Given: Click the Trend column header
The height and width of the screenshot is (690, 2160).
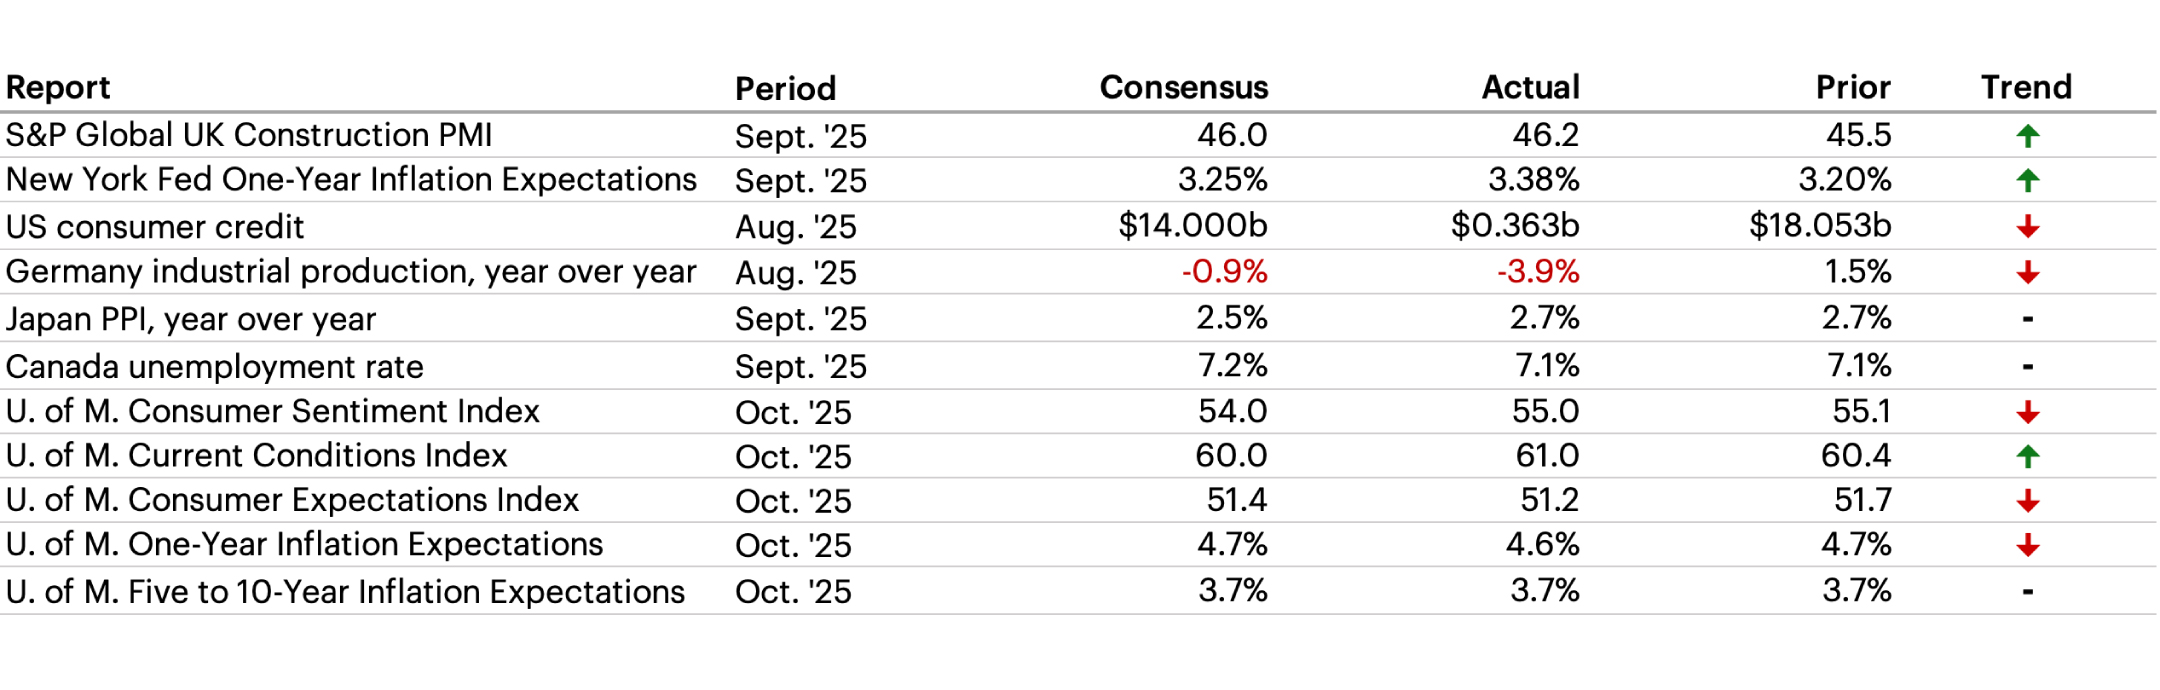Looking at the screenshot, I should click(x=2026, y=88).
